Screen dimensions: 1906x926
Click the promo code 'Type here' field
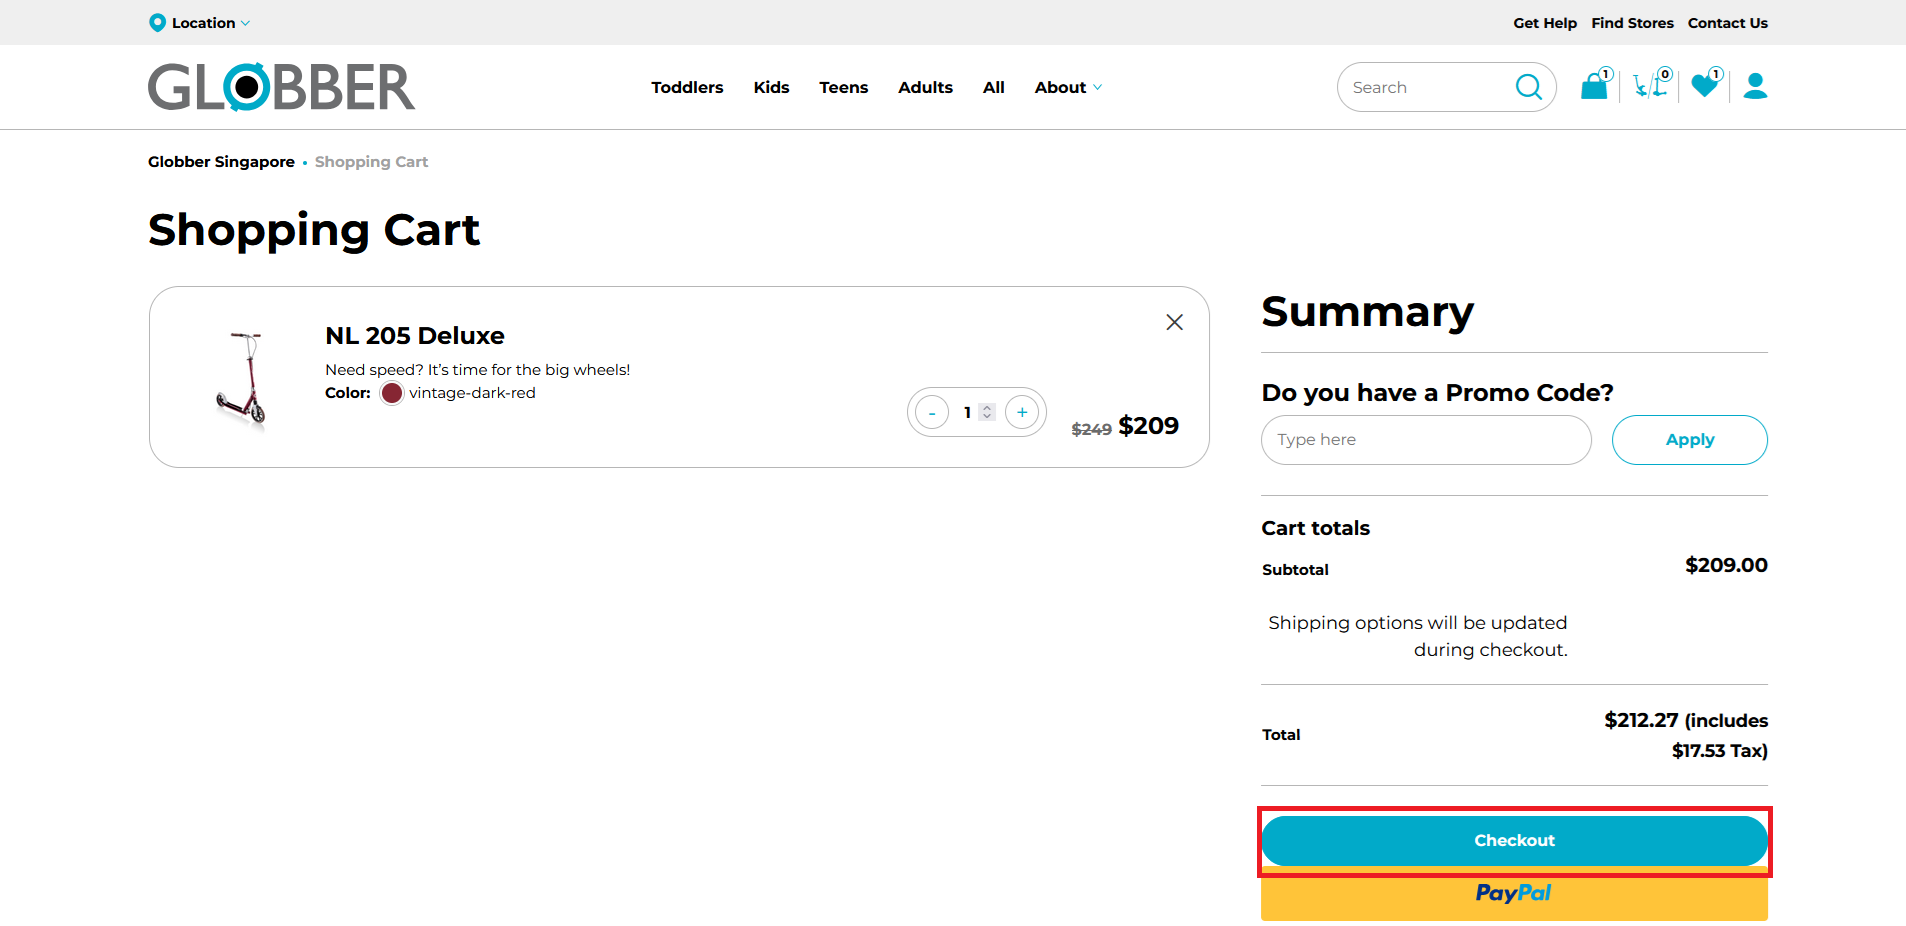click(x=1426, y=440)
